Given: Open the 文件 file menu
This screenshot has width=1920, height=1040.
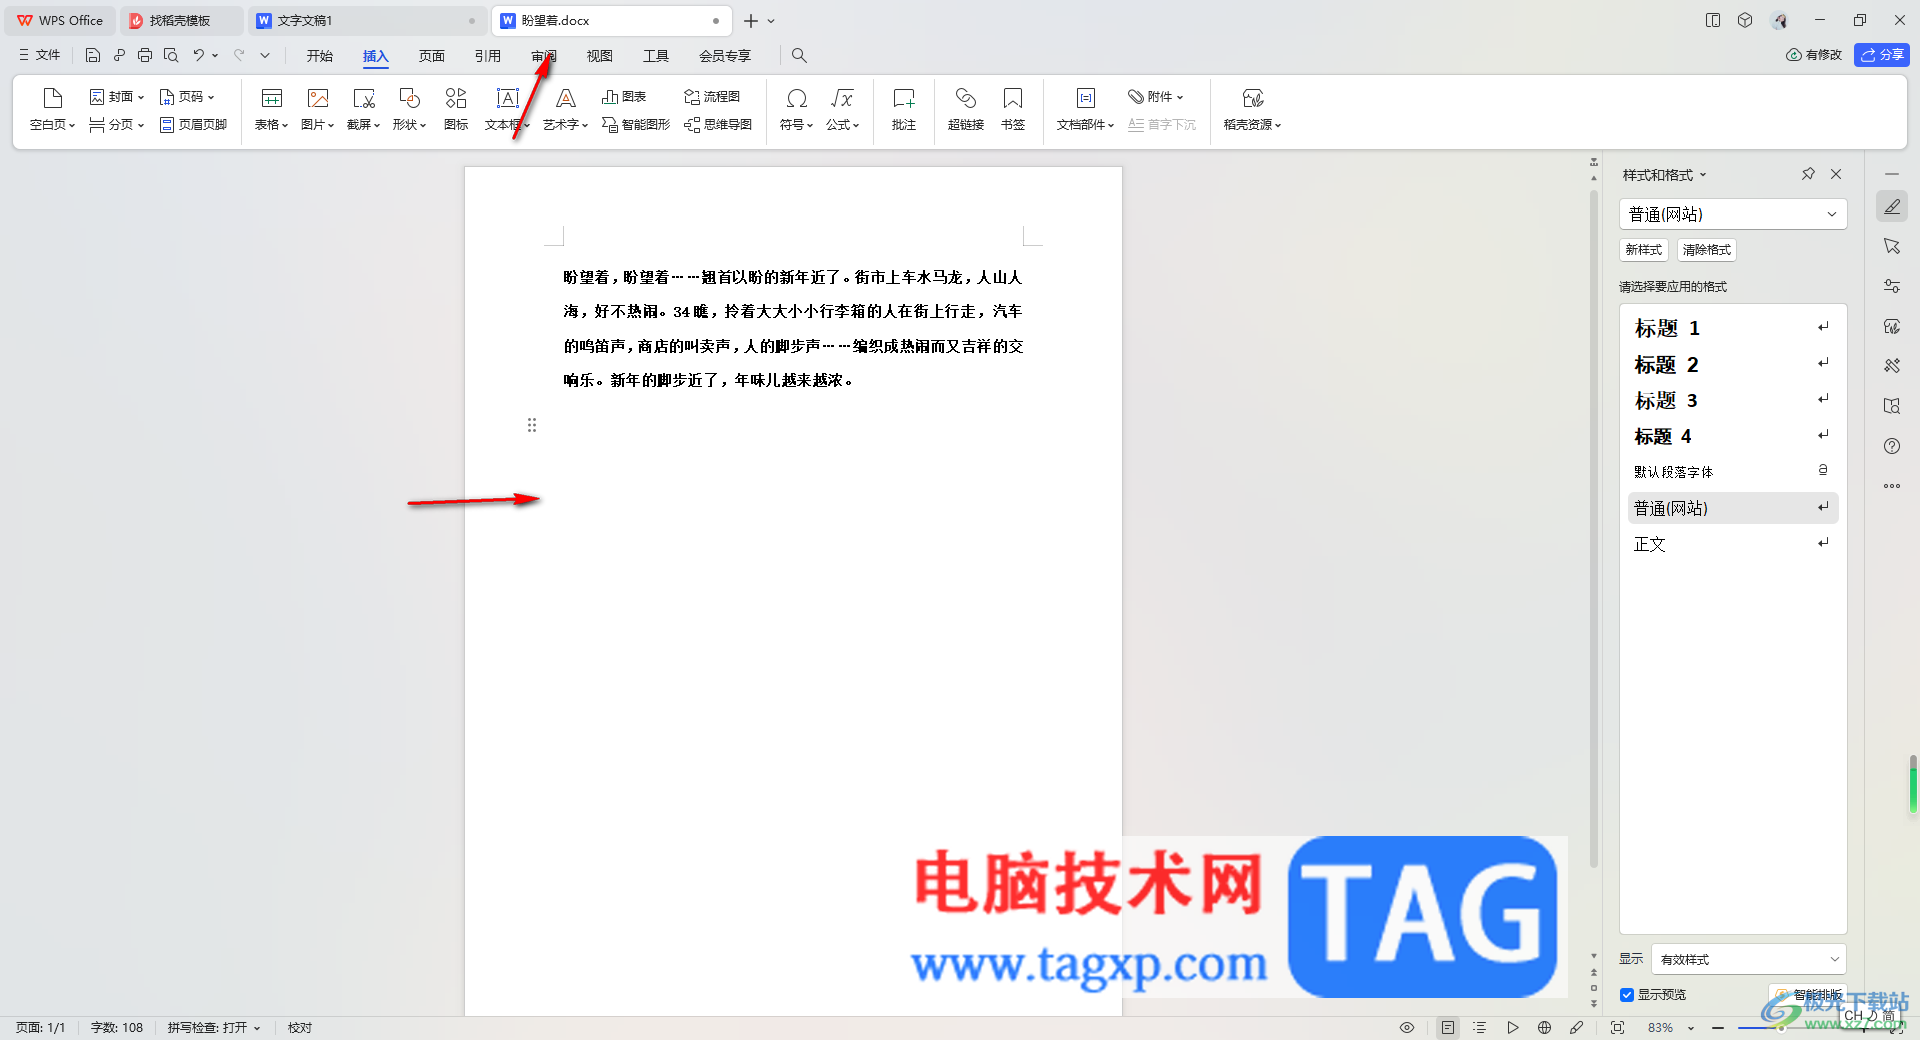Looking at the screenshot, I should (x=39, y=56).
